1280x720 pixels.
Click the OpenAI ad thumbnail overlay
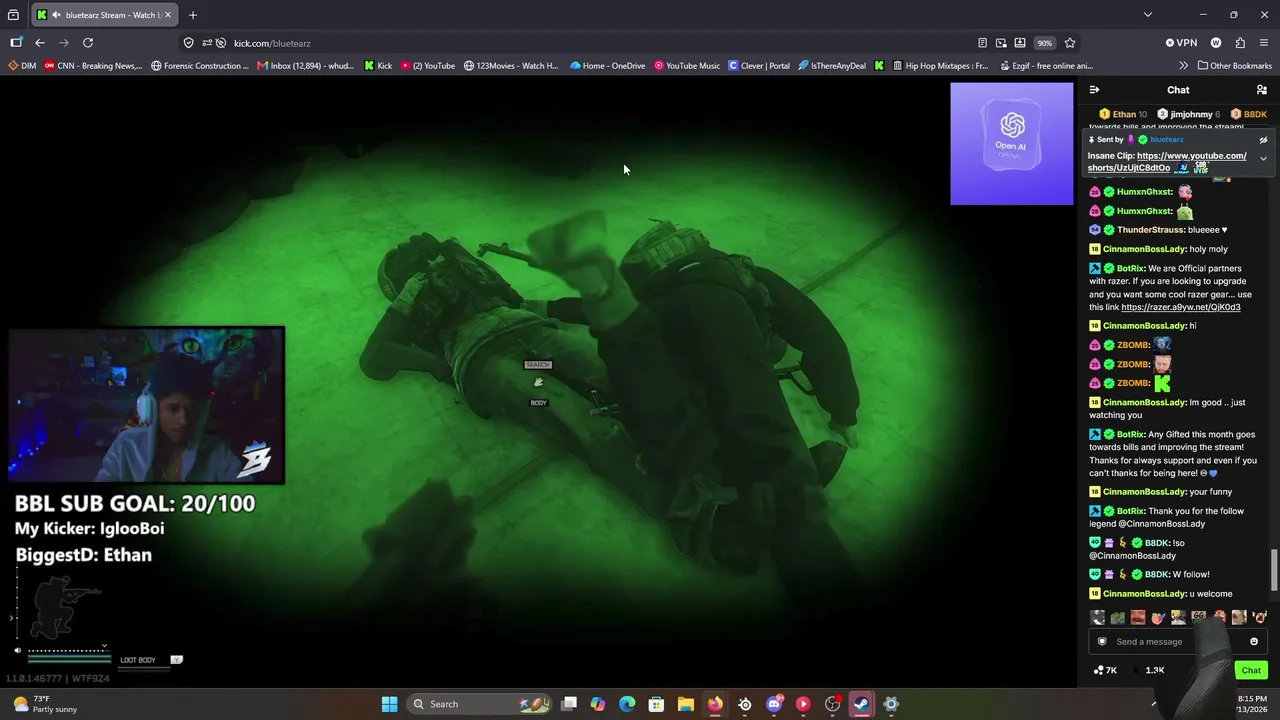click(1011, 143)
